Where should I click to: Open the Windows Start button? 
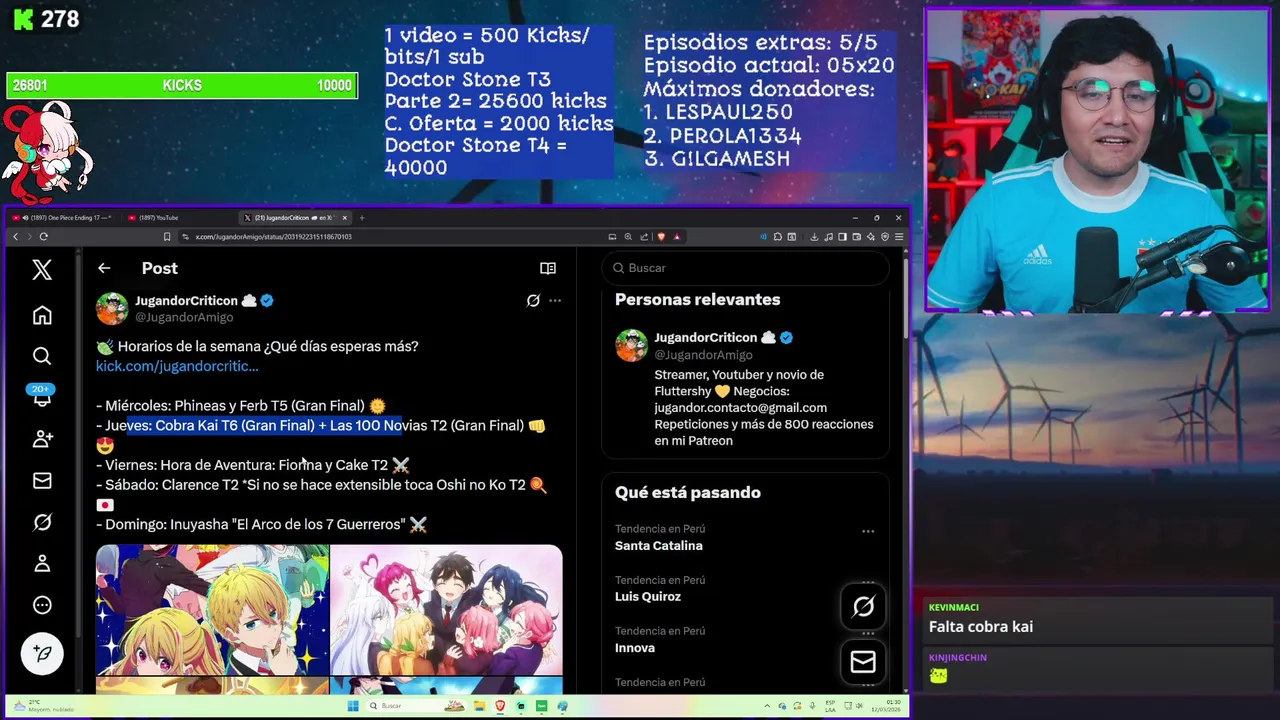click(352, 706)
